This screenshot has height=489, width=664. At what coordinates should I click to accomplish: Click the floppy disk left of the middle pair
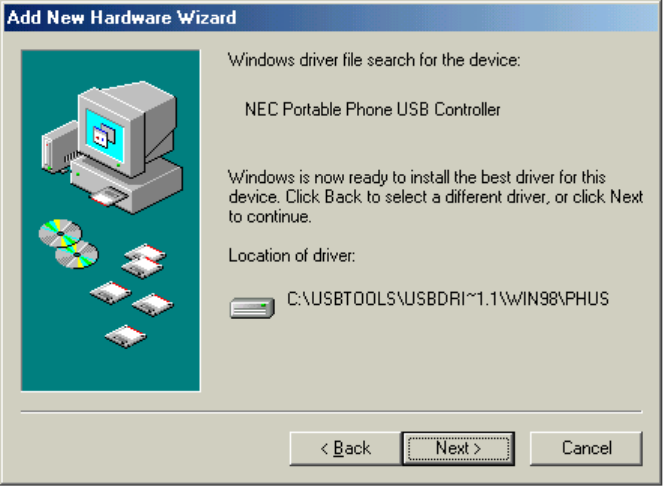point(111,293)
